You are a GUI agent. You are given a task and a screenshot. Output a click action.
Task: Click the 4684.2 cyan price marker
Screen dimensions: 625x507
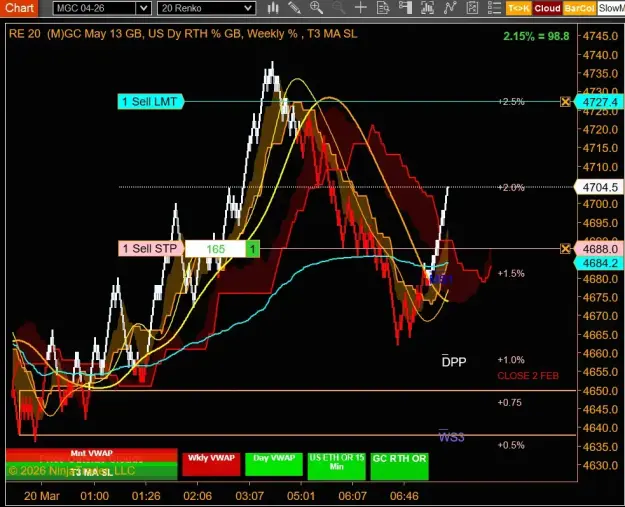click(599, 263)
